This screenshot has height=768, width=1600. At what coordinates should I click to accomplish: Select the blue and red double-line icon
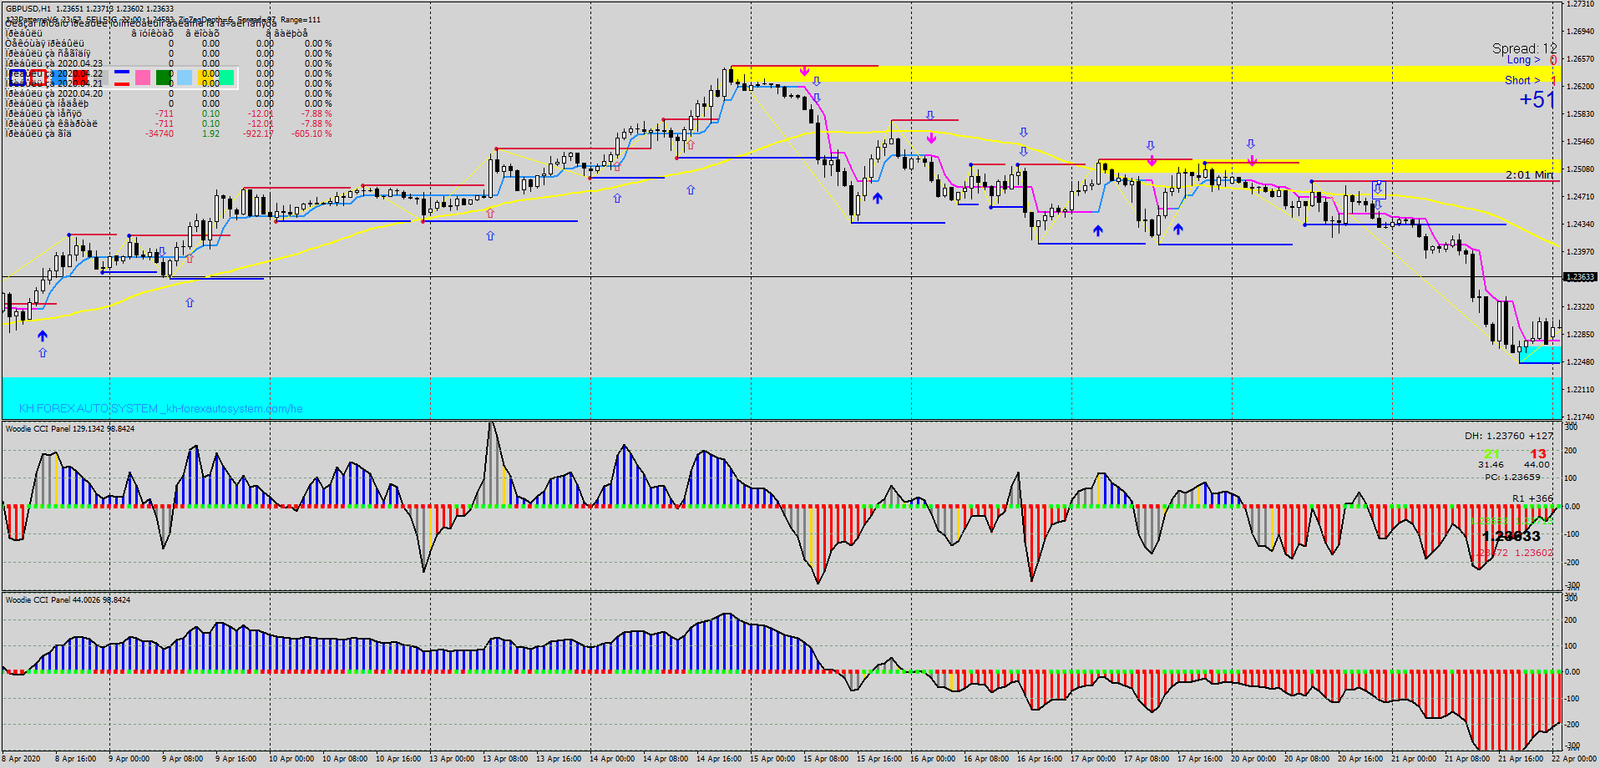[122, 77]
